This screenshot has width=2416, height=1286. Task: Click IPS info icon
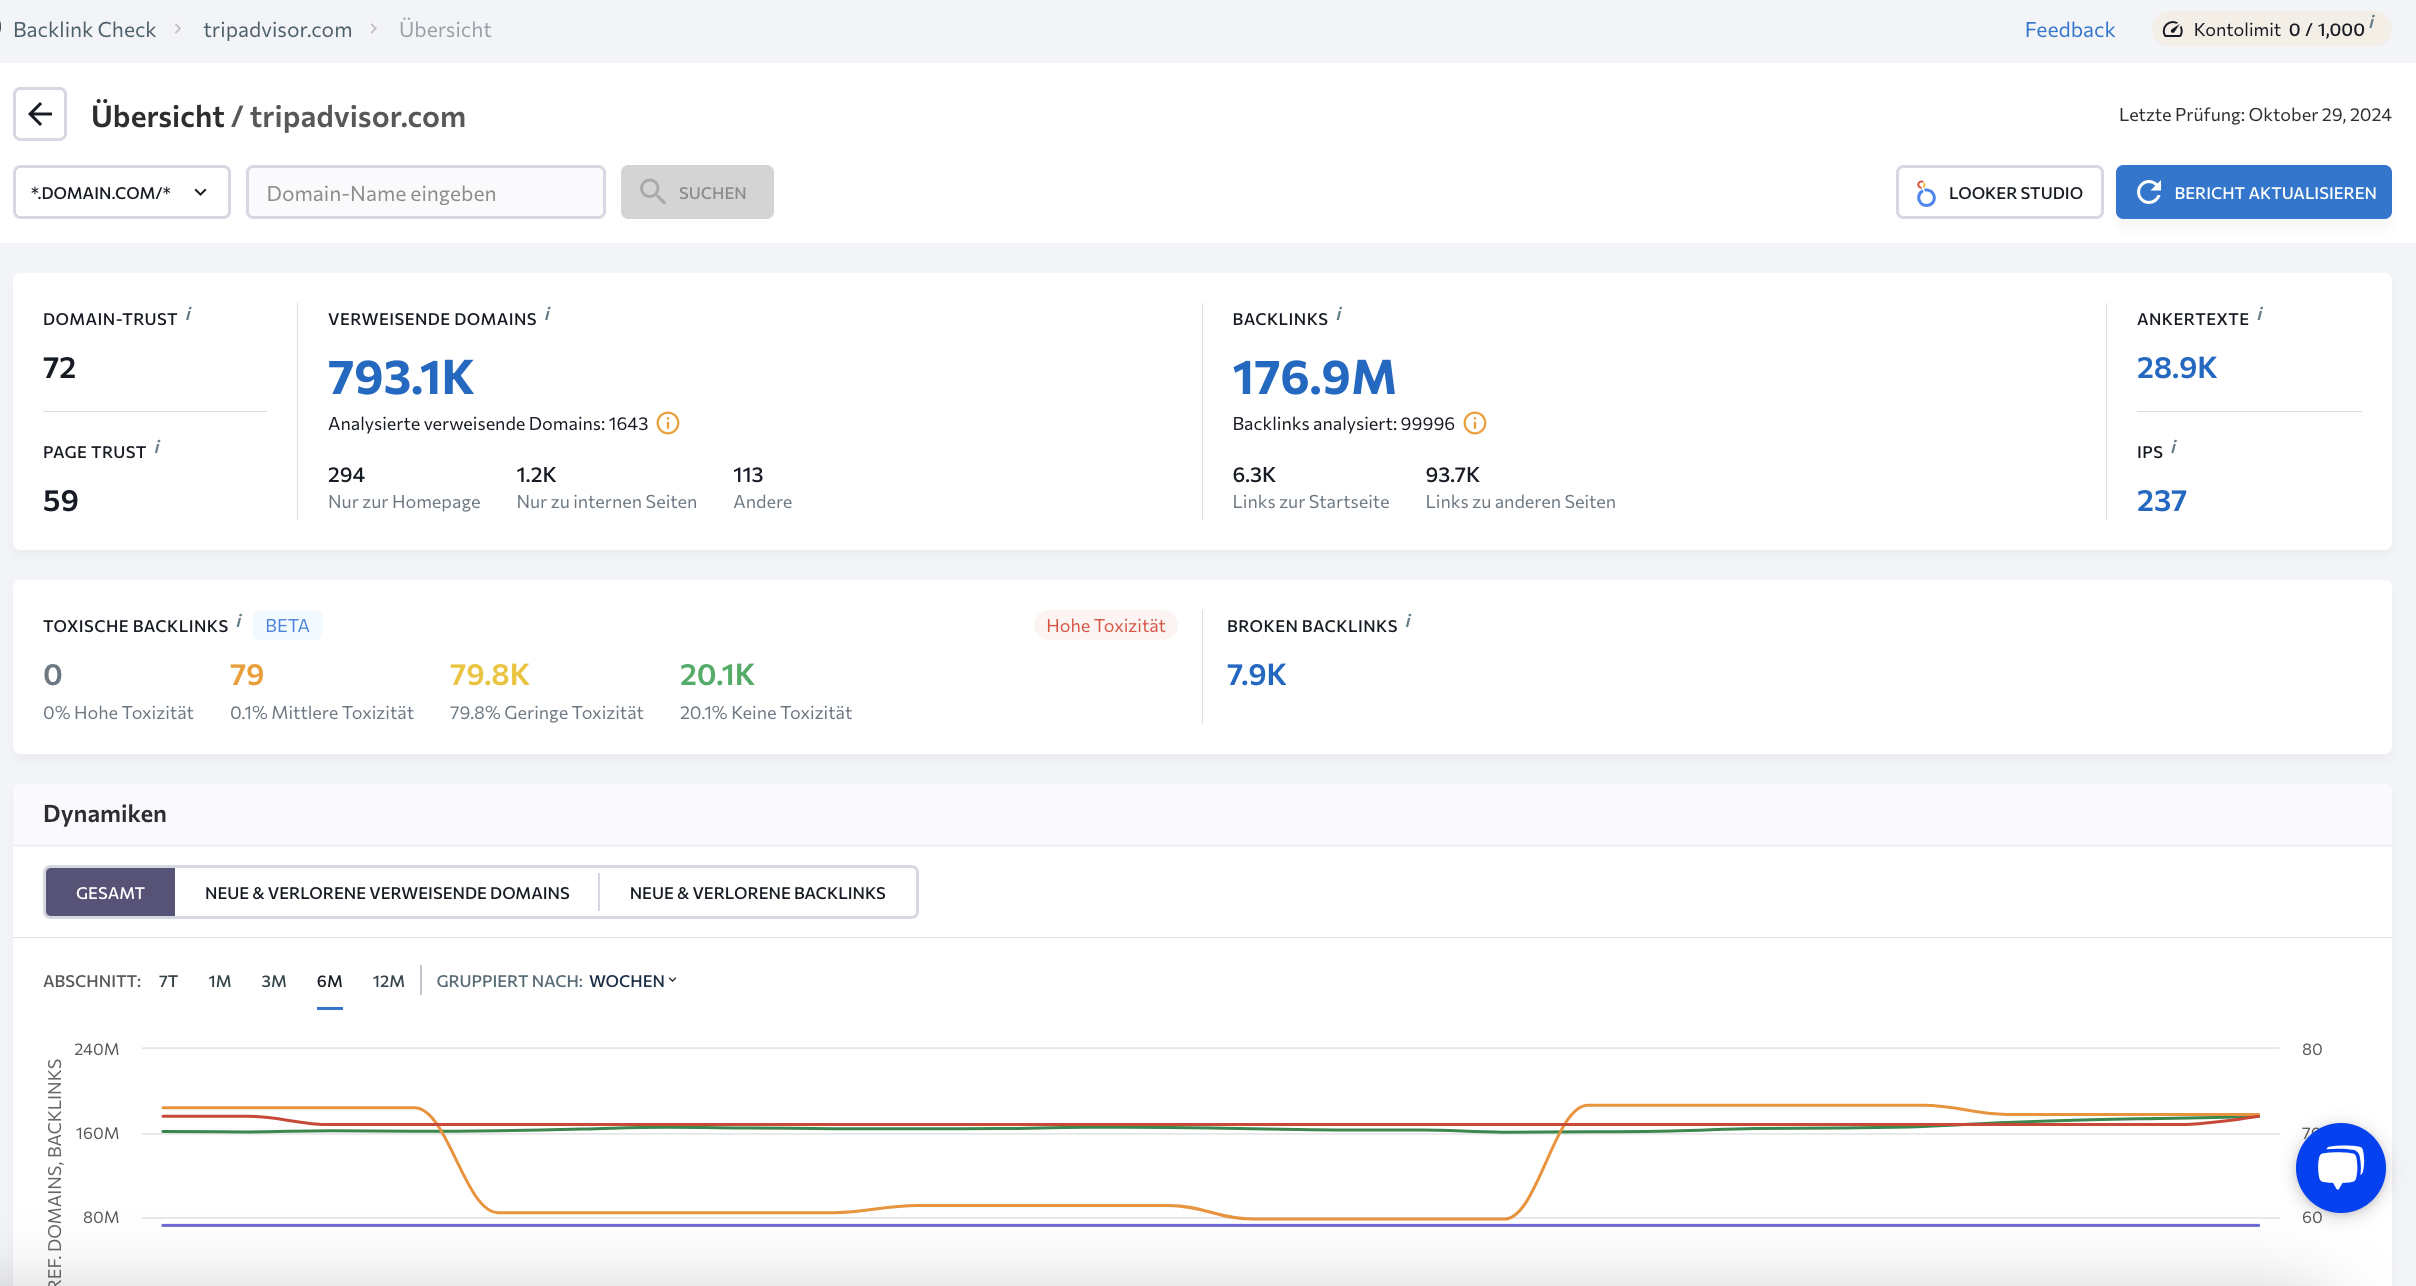click(x=2174, y=448)
